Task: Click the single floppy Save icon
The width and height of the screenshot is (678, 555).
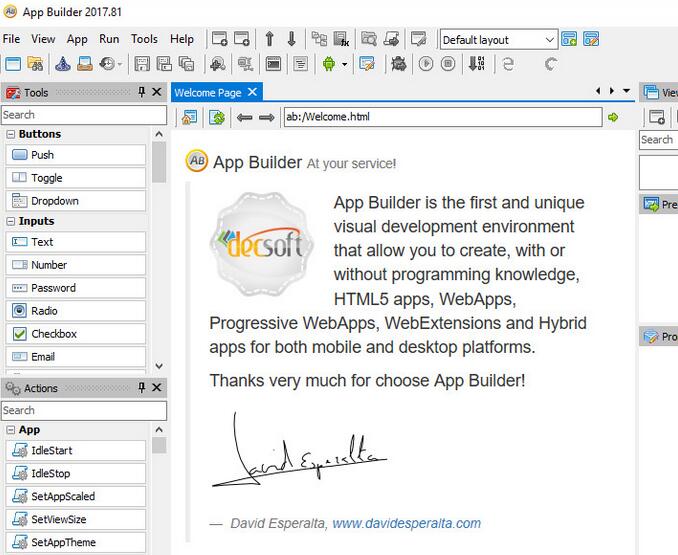Action: coord(142,64)
